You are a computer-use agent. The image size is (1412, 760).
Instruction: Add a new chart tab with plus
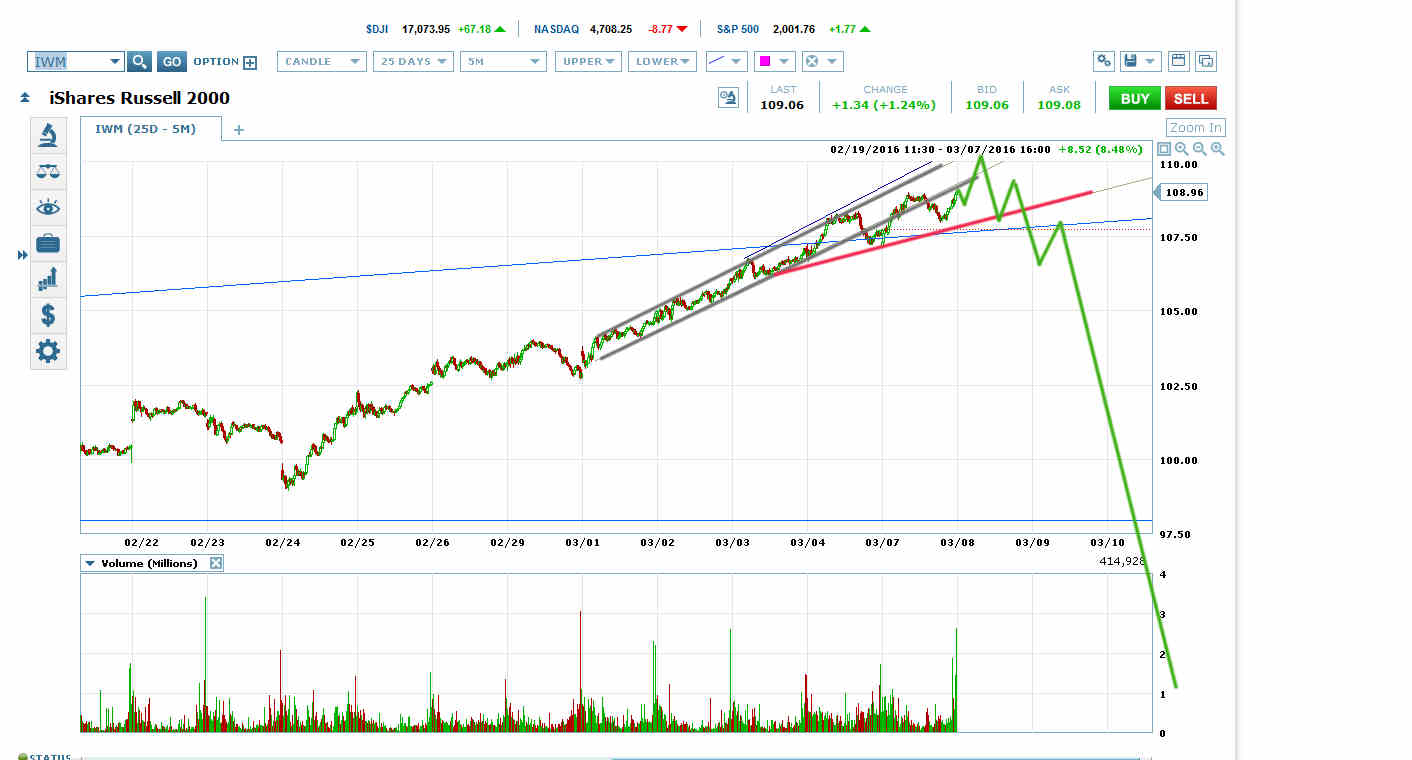click(x=239, y=129)
